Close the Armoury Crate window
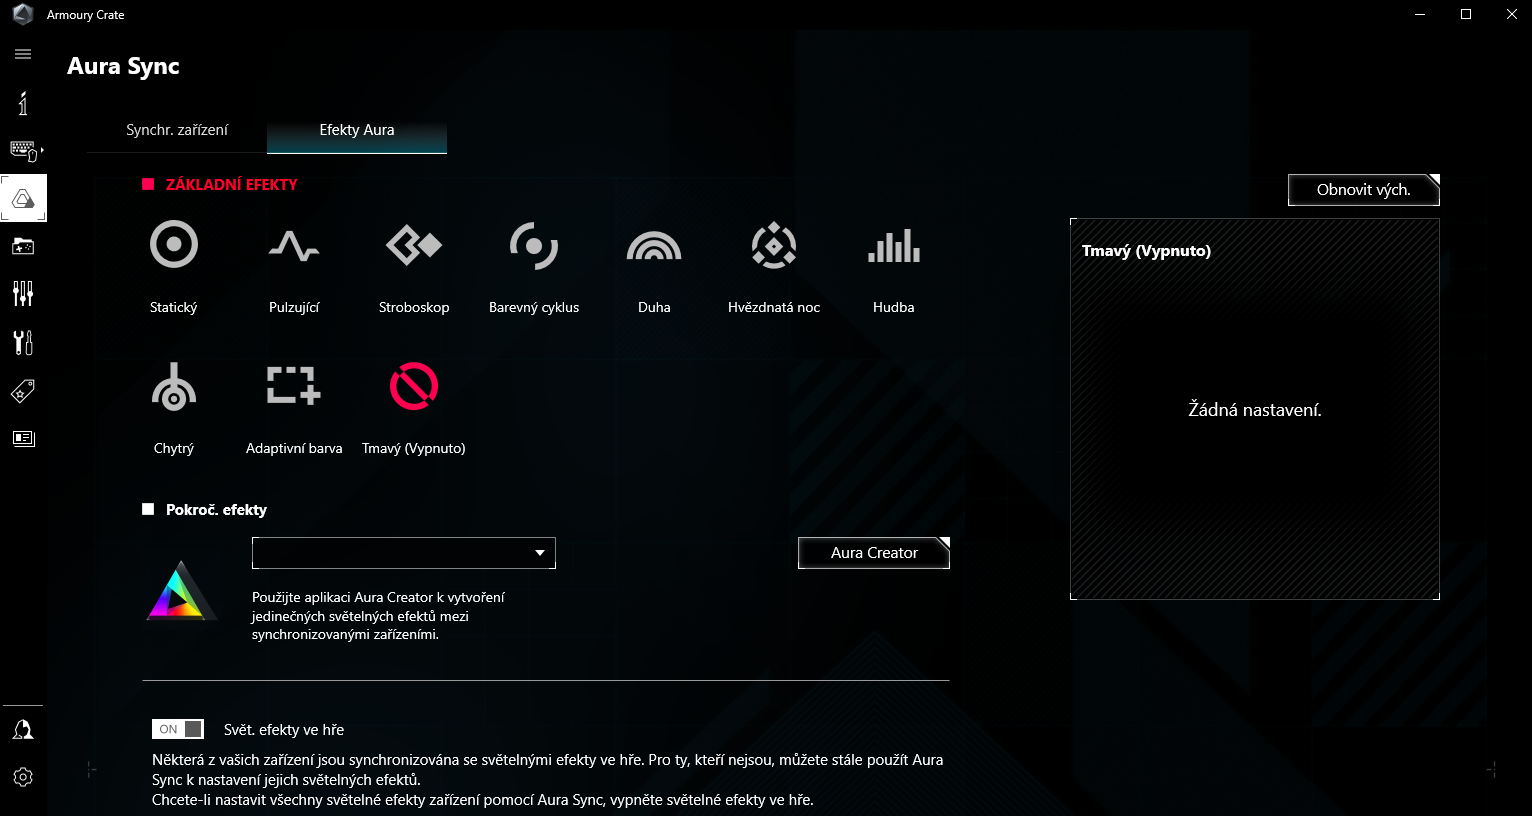1532x816 pixels. [1512, 15]
